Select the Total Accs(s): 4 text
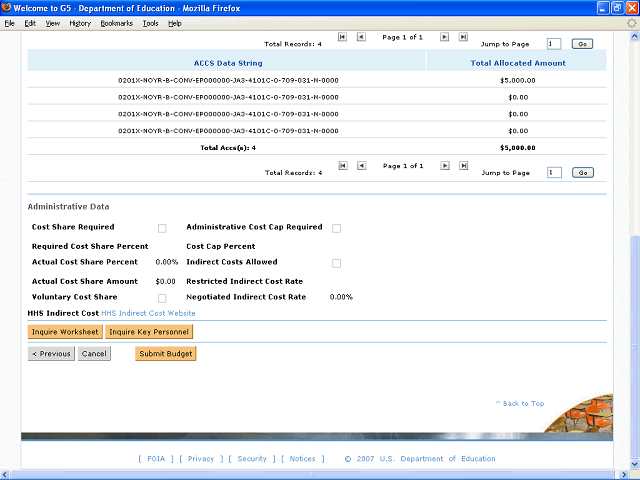The height and width of the screenshot is (480, 640). point(228,148)
